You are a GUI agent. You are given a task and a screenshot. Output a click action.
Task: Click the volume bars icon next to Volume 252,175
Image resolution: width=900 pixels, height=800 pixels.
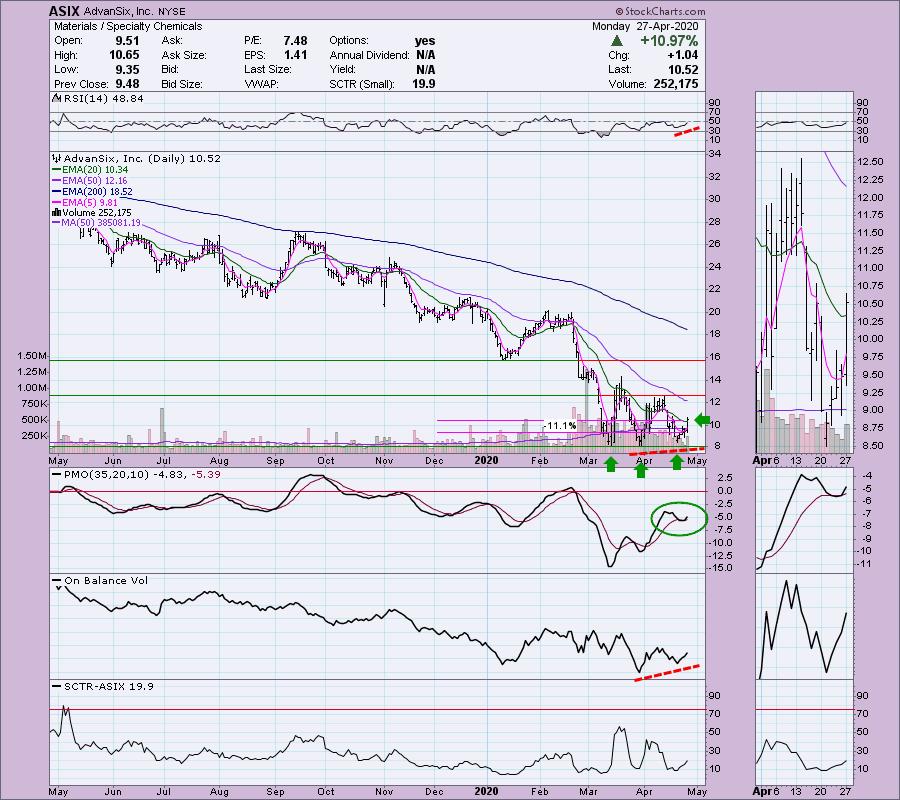(x=56, y=212)
